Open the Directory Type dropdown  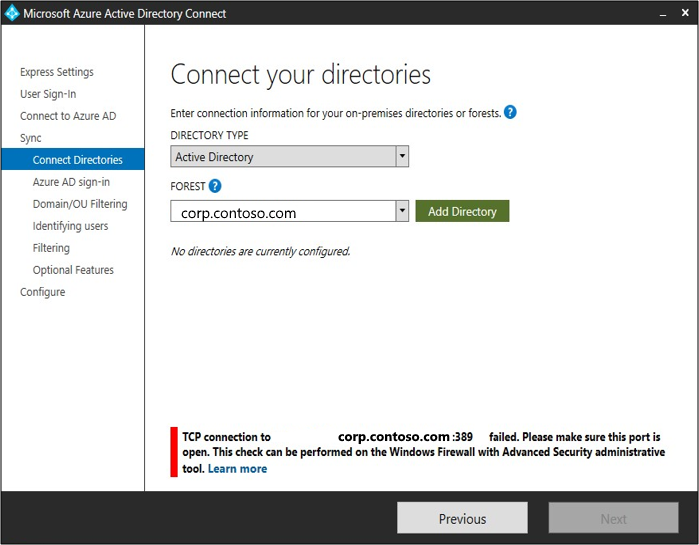tap(401, 157)
